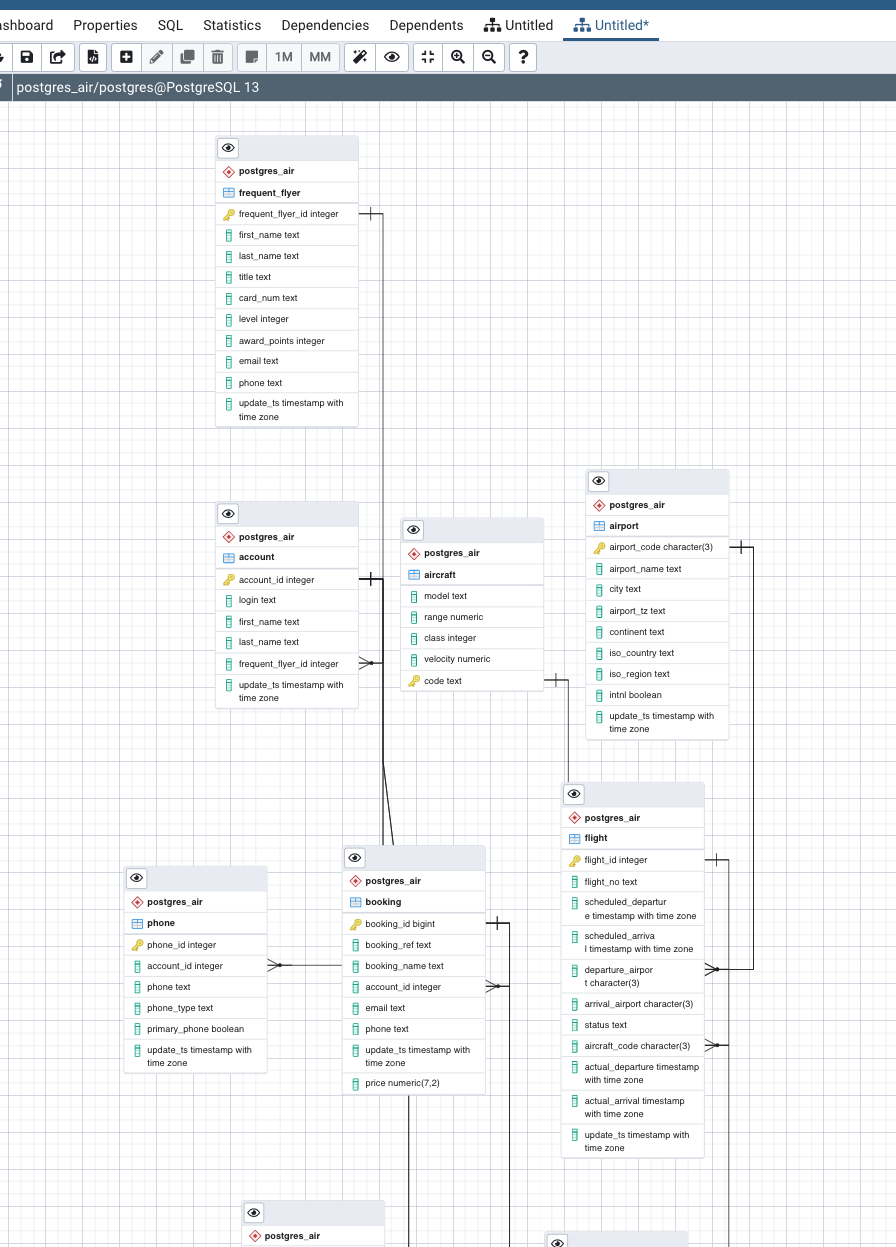Click the Zoom out magnifier icon
This screenshot has width=896, height=1247.
pos(489,57)
